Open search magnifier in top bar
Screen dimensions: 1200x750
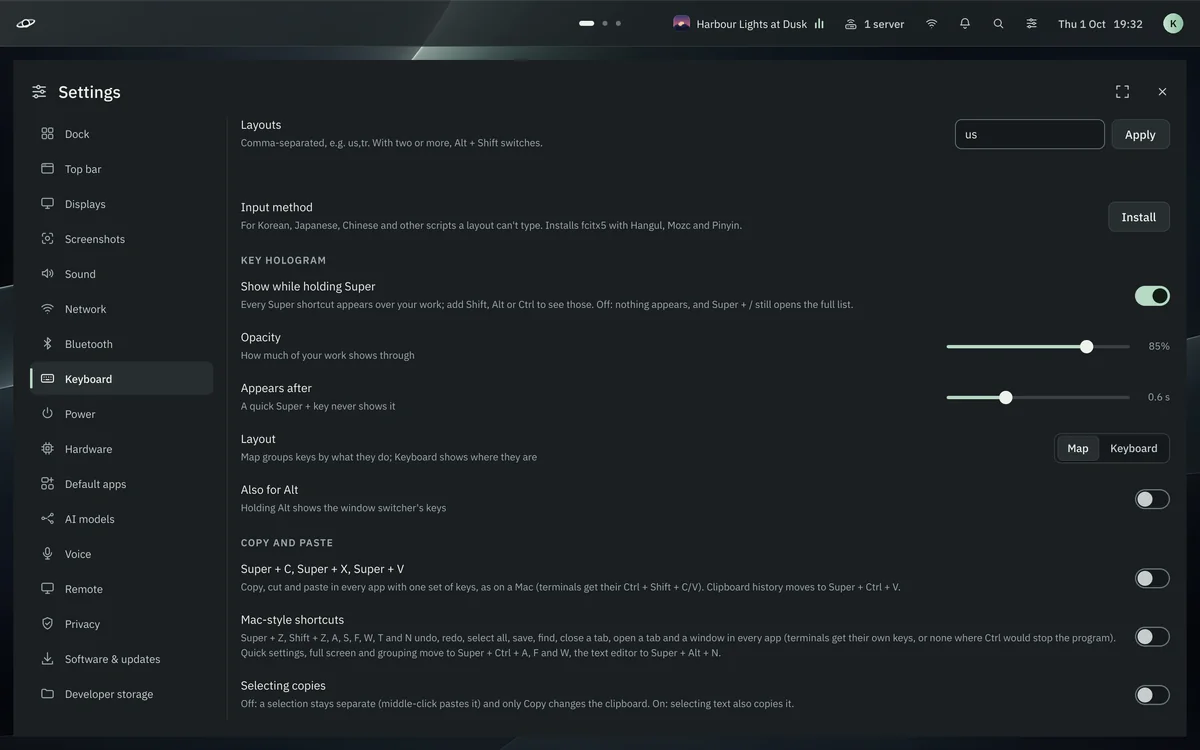tap(998, 24)
